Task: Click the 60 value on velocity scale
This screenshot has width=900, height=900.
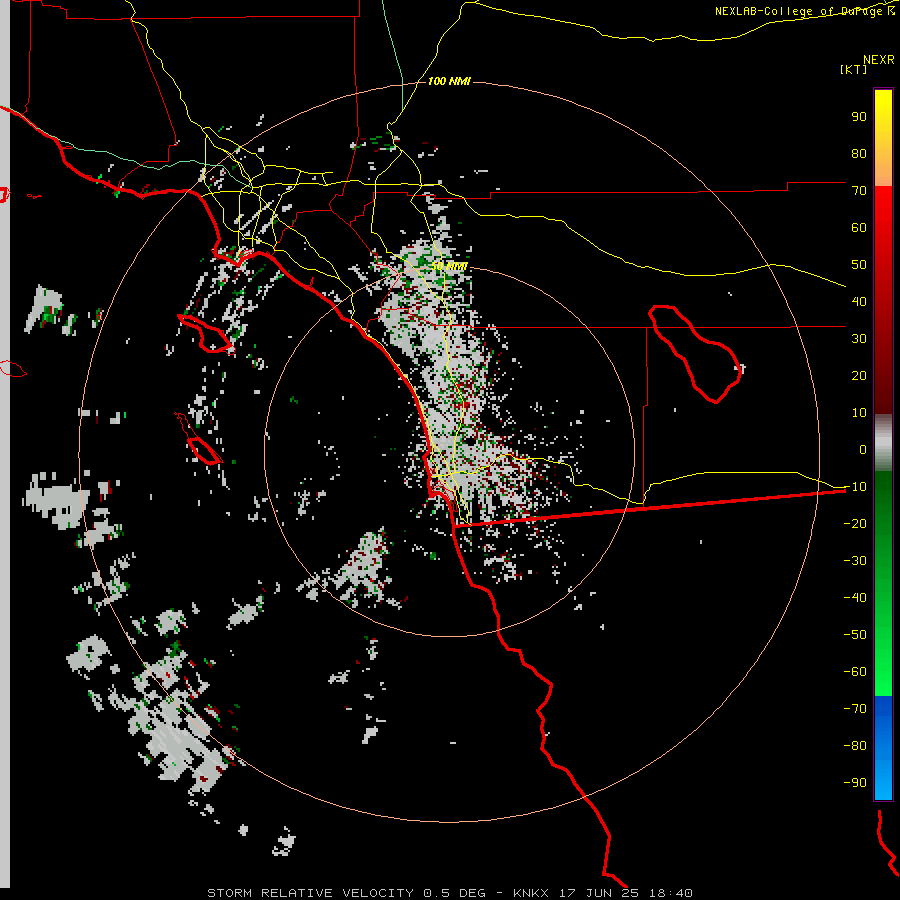Action: pyautogui.click(x=859, y=227)
